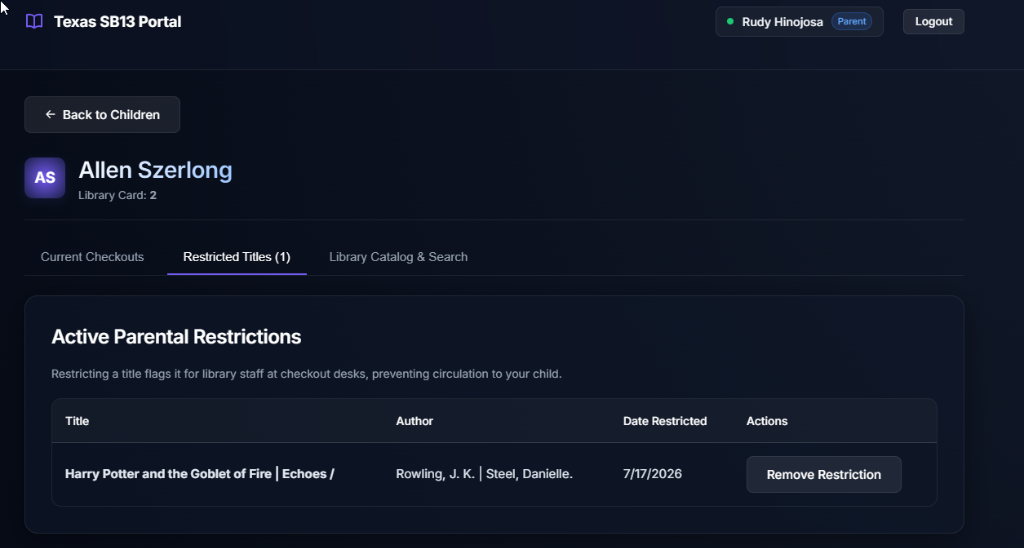The width and height of the screenshot is (1024, 548).
Task: Click the Actions column header
Action: click(x=767, y=421)
